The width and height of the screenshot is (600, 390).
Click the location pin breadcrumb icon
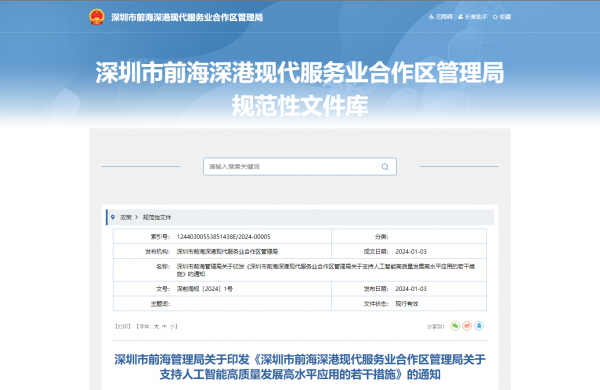click(x=112, y=217)
